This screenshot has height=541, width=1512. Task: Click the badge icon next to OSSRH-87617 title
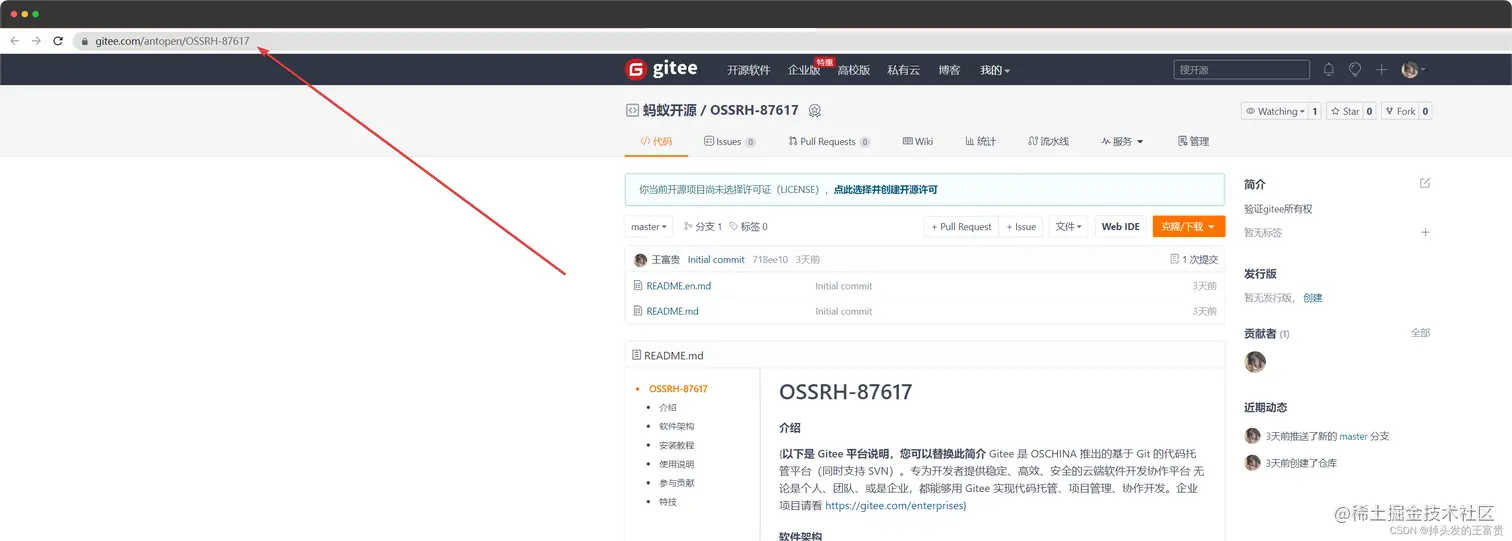click(x=815, y=110)
